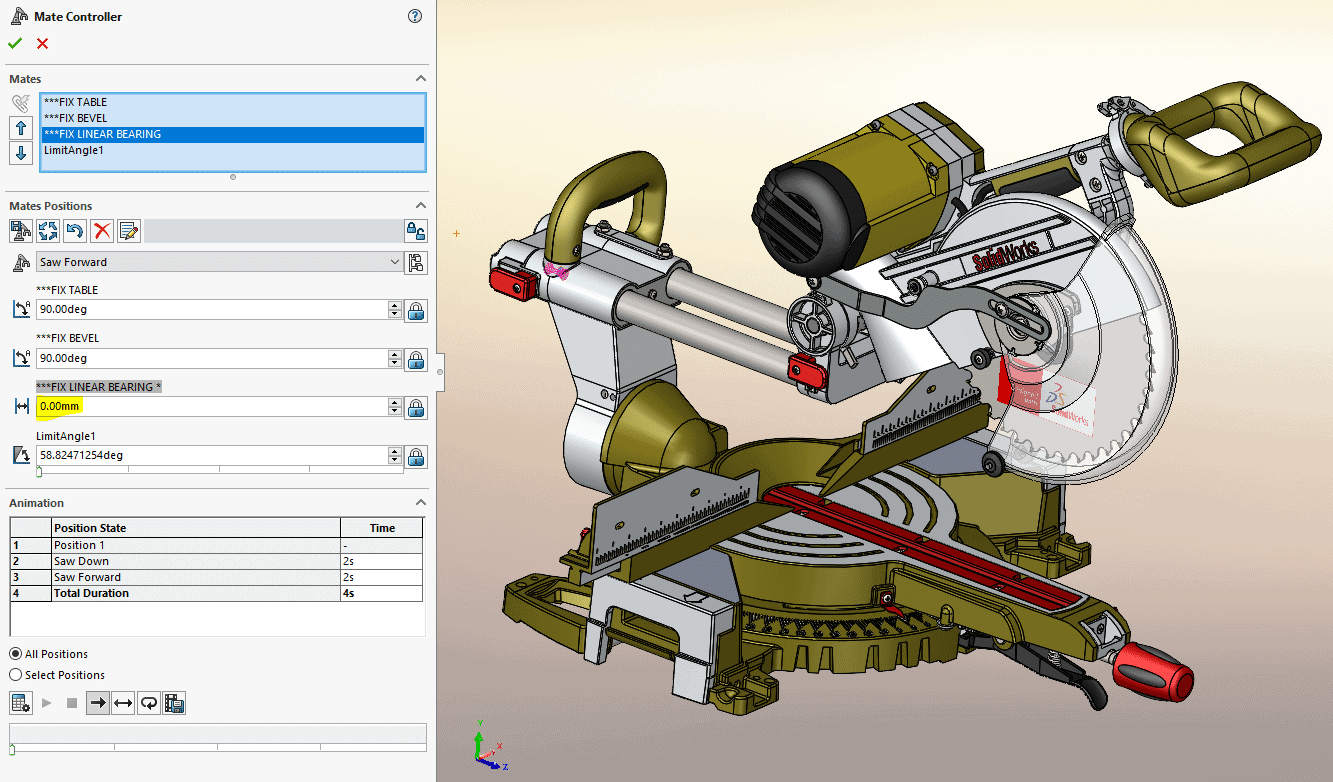The height and width of the screenshot is (782, 1333).
Task: Toggle lock for ***FIX TABLE mate
Action: point(416,310)
